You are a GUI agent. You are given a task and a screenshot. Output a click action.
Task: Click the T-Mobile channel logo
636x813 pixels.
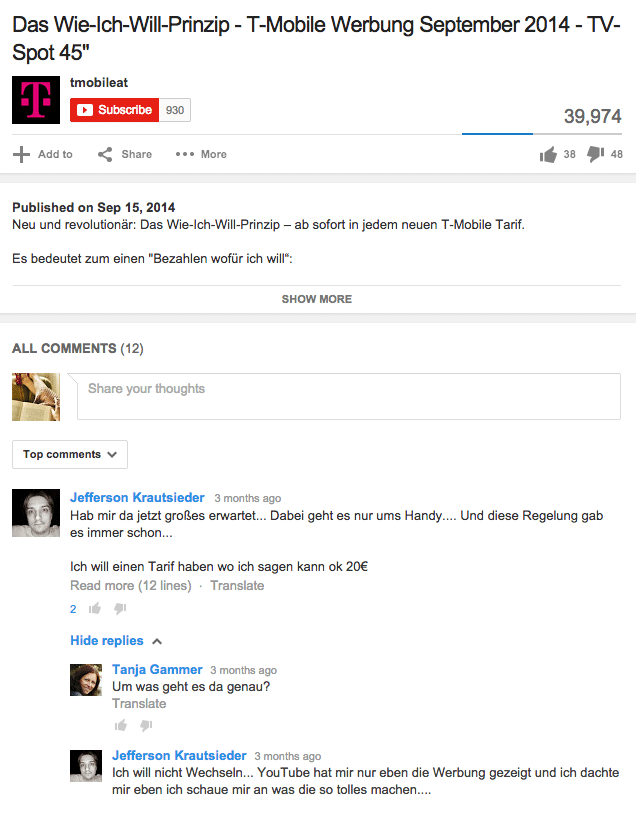tap(36, 100)
